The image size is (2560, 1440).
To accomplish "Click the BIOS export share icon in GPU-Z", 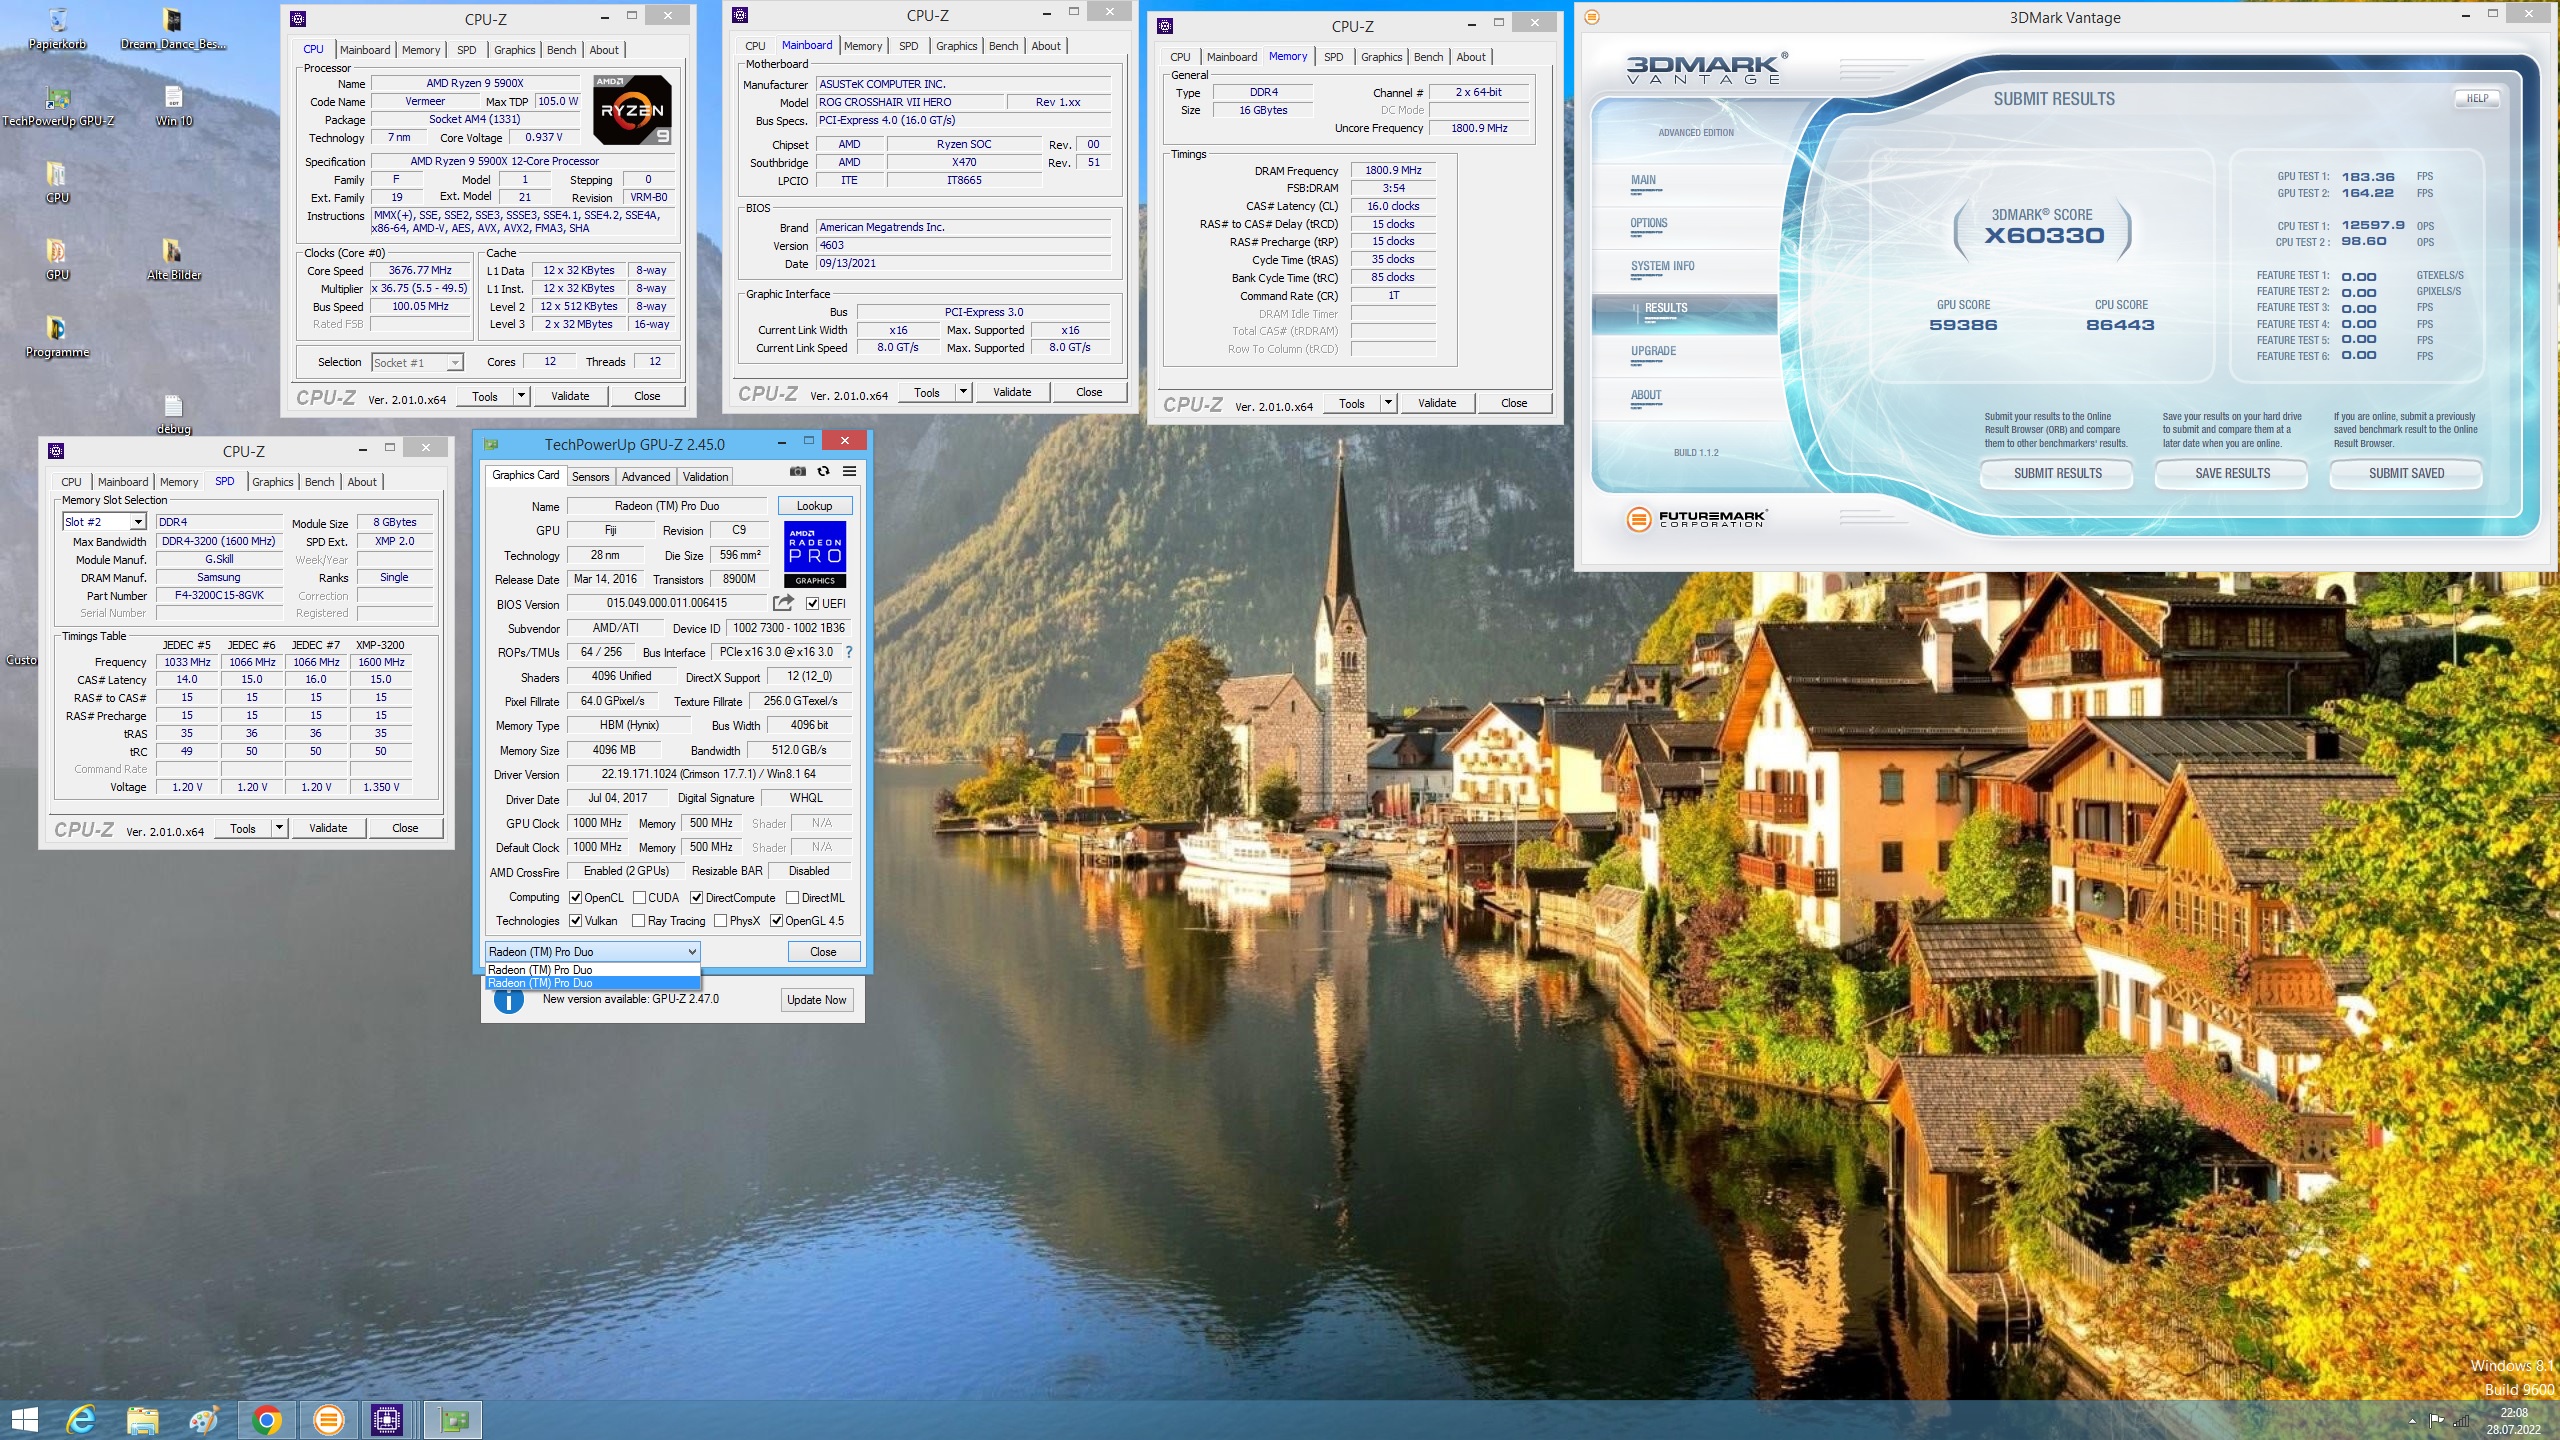I will tap(783, 603).
